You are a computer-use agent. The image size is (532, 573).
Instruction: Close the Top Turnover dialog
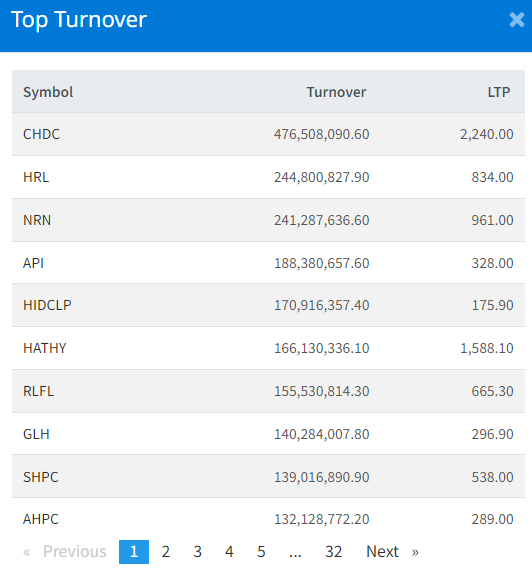tap(517, 20)
